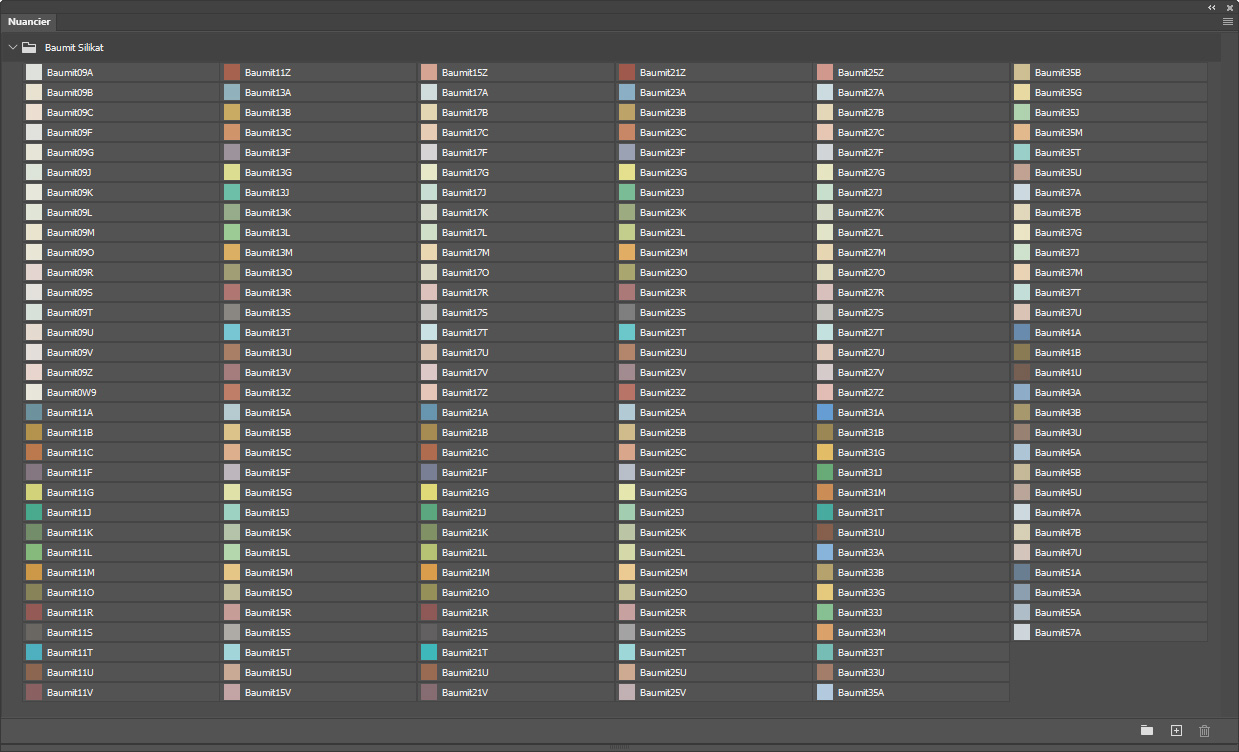Viewport: 1239px width, 752px height.
Task: Pick the Baumit51A color swatch
Action: (x=1022, y=572)
